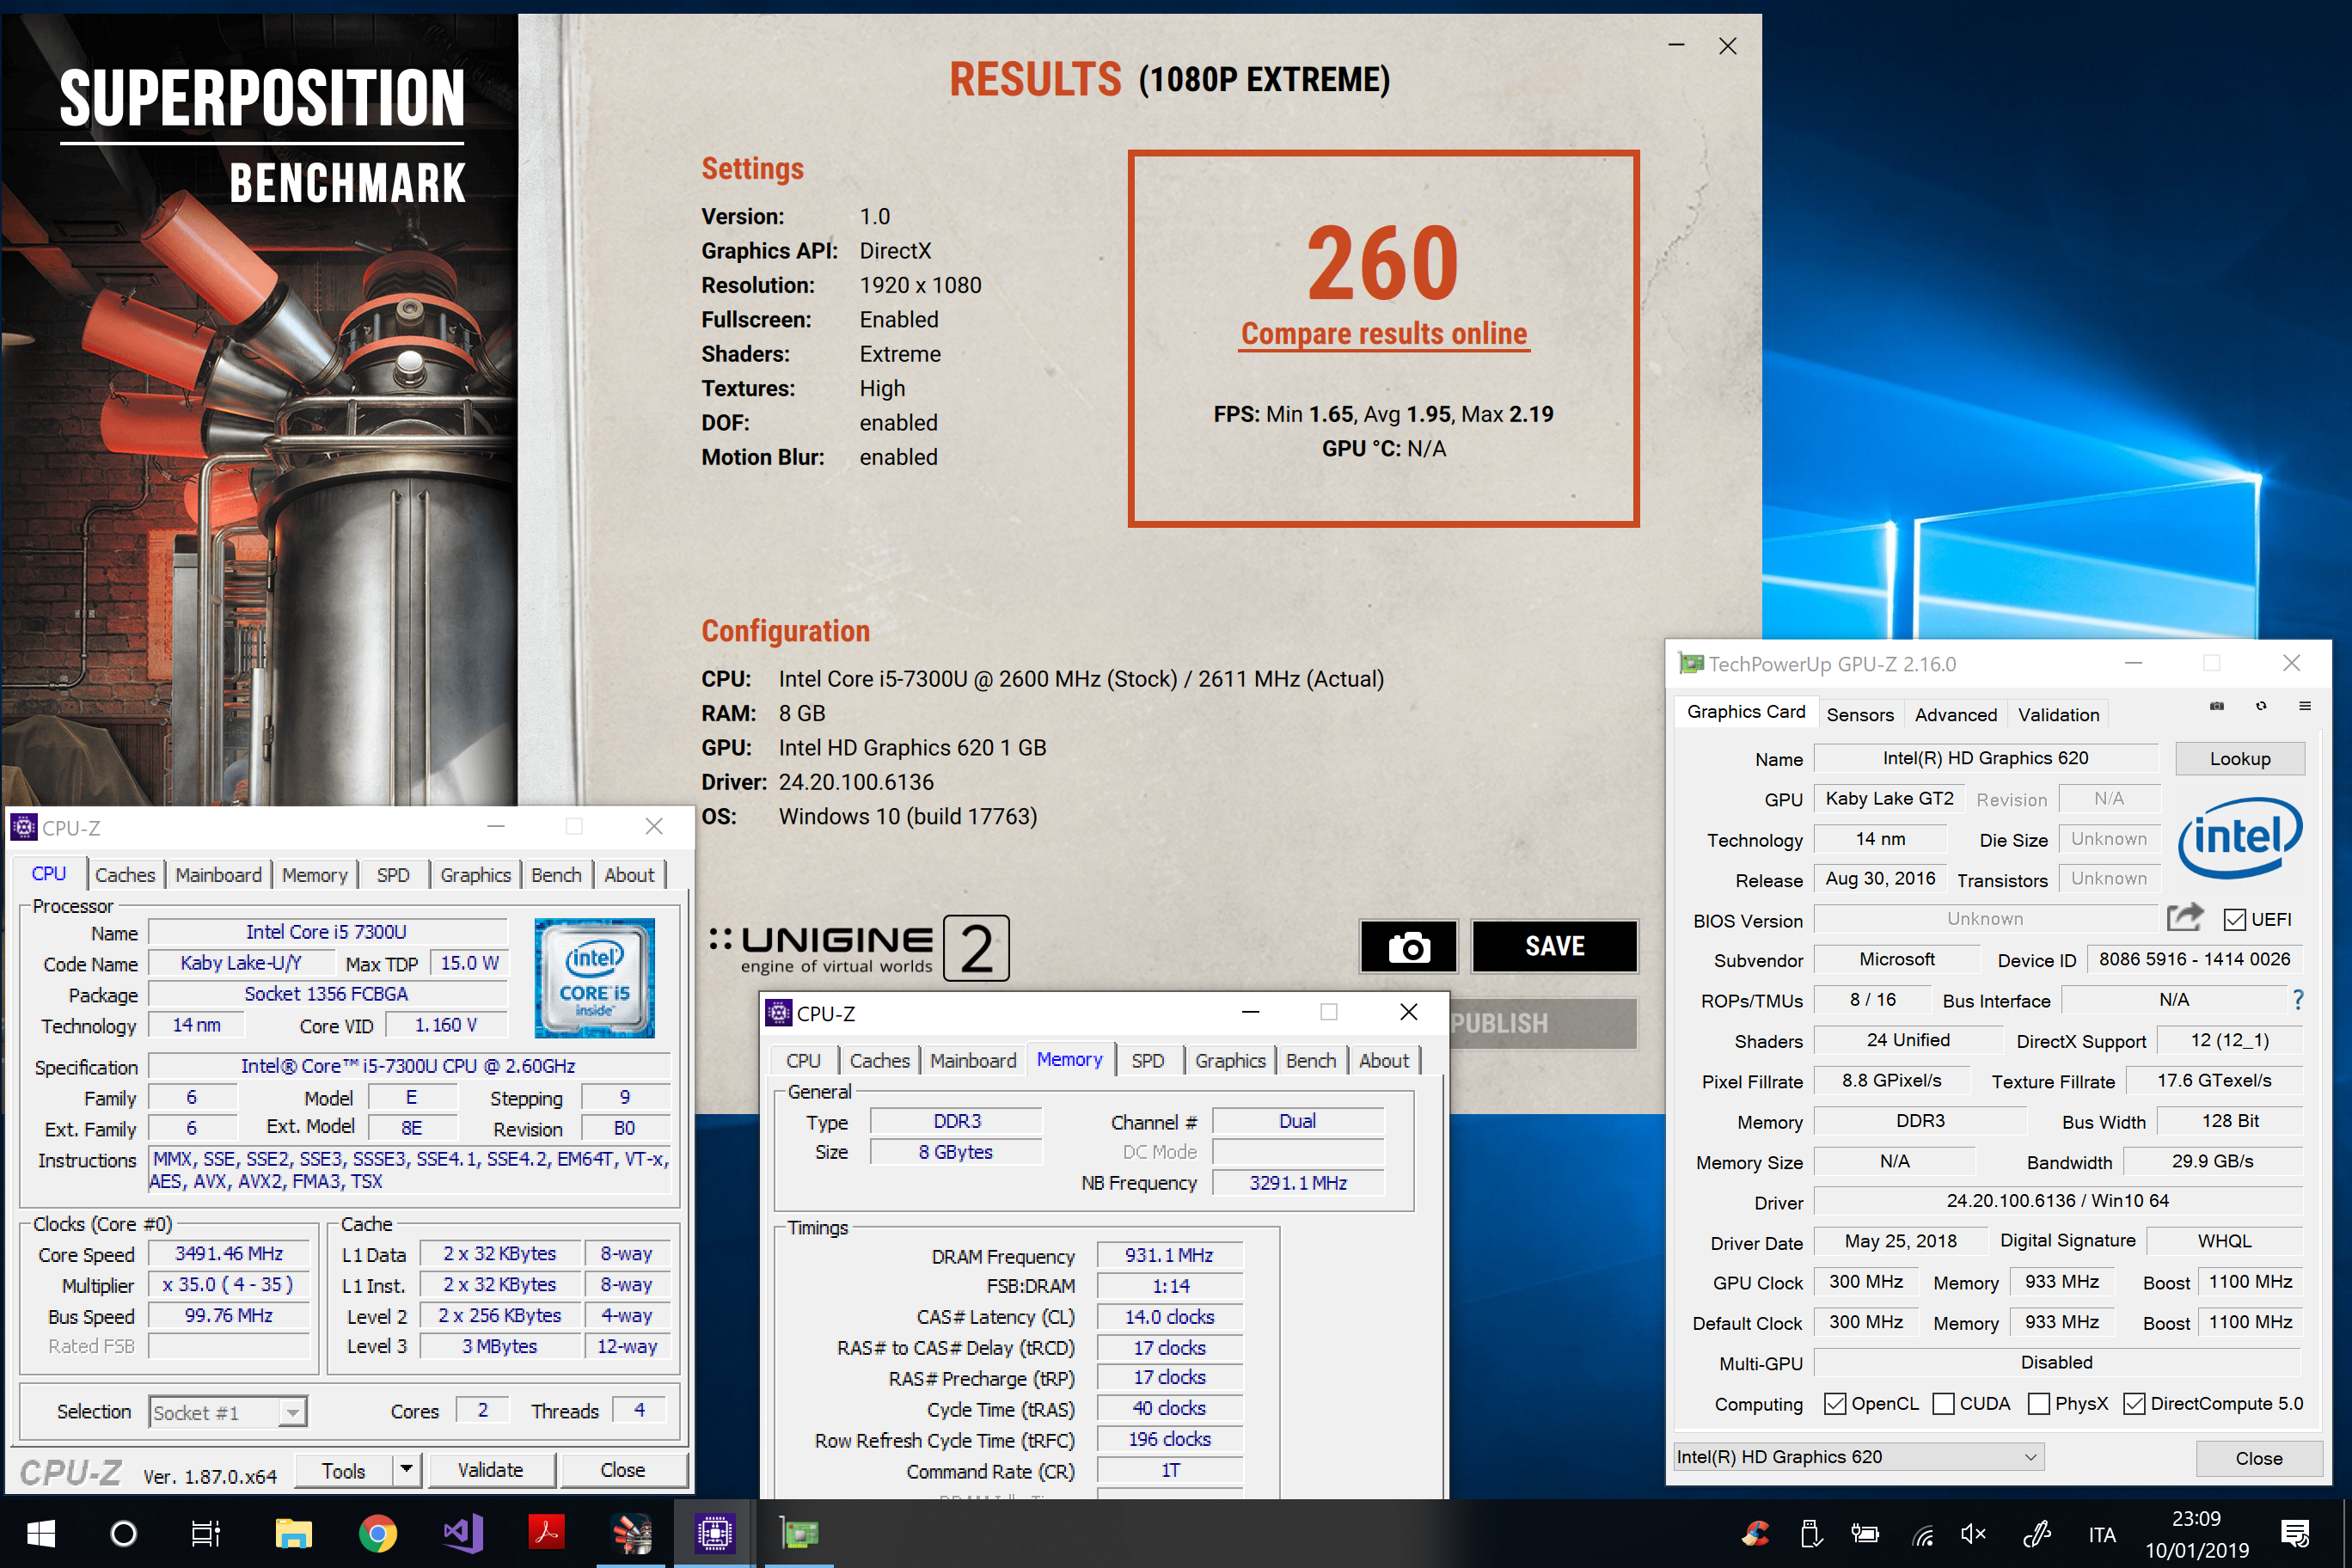Image resolution: width=2352 pixels, height=1568 pixels.
Task: Launch Google Chrome from the taskbar
Action: click(377, 1533)
